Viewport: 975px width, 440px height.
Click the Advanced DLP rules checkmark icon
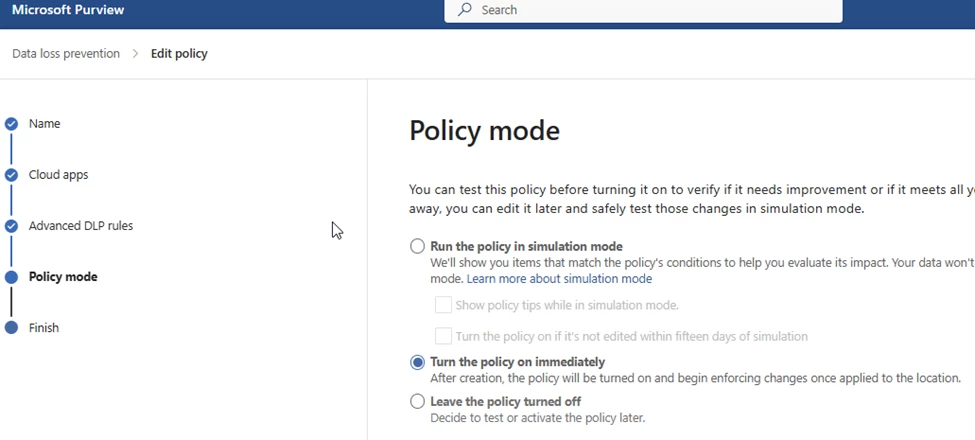click(11, 226)
